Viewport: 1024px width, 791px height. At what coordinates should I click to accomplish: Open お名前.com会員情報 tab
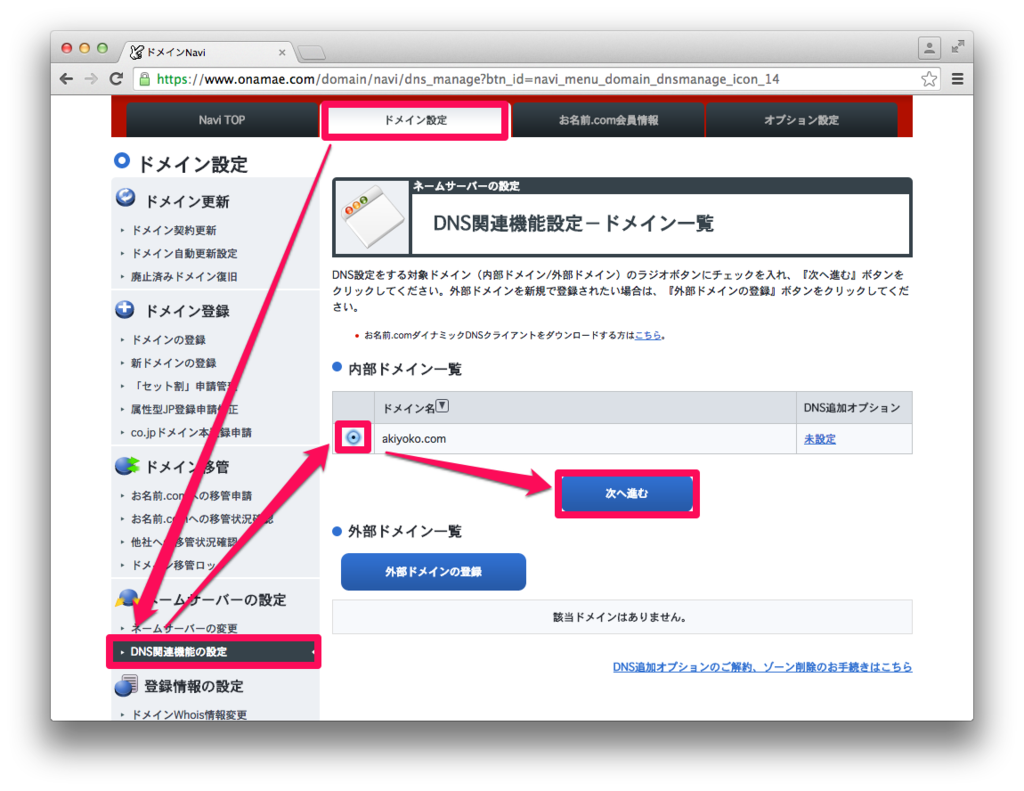pyautogui.click(x=608, y=120)
